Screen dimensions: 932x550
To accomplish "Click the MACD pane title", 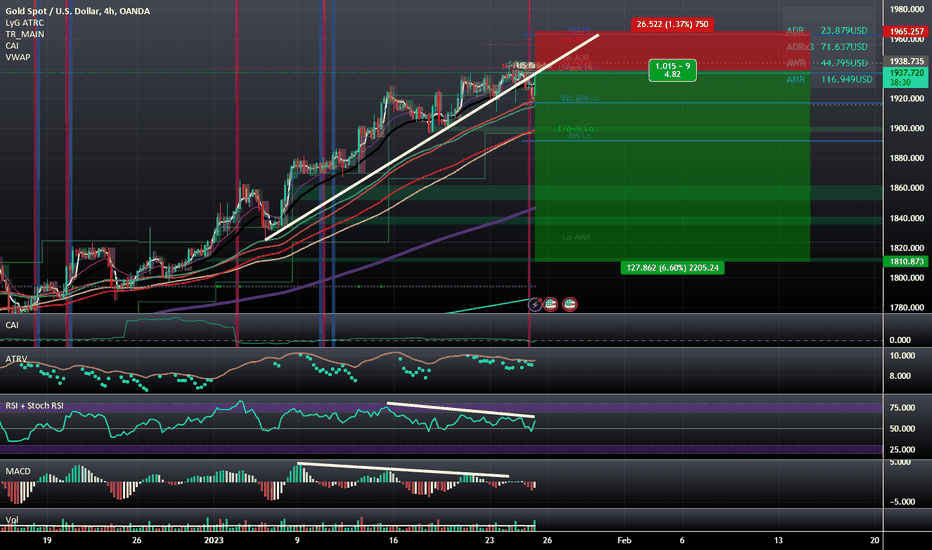I will point(18,471).
